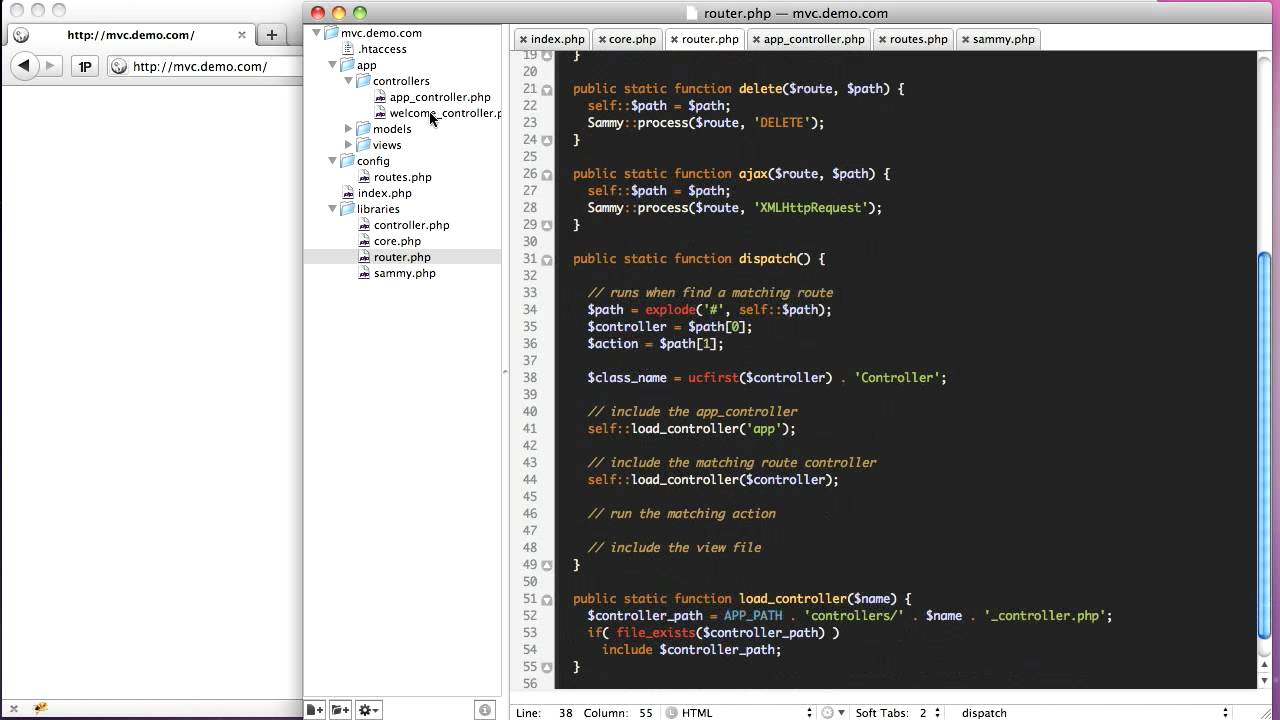This screenshot has height=720, width=1280.
Task: Click 'file_exists' on code line 53
Action: click(656, 632)
